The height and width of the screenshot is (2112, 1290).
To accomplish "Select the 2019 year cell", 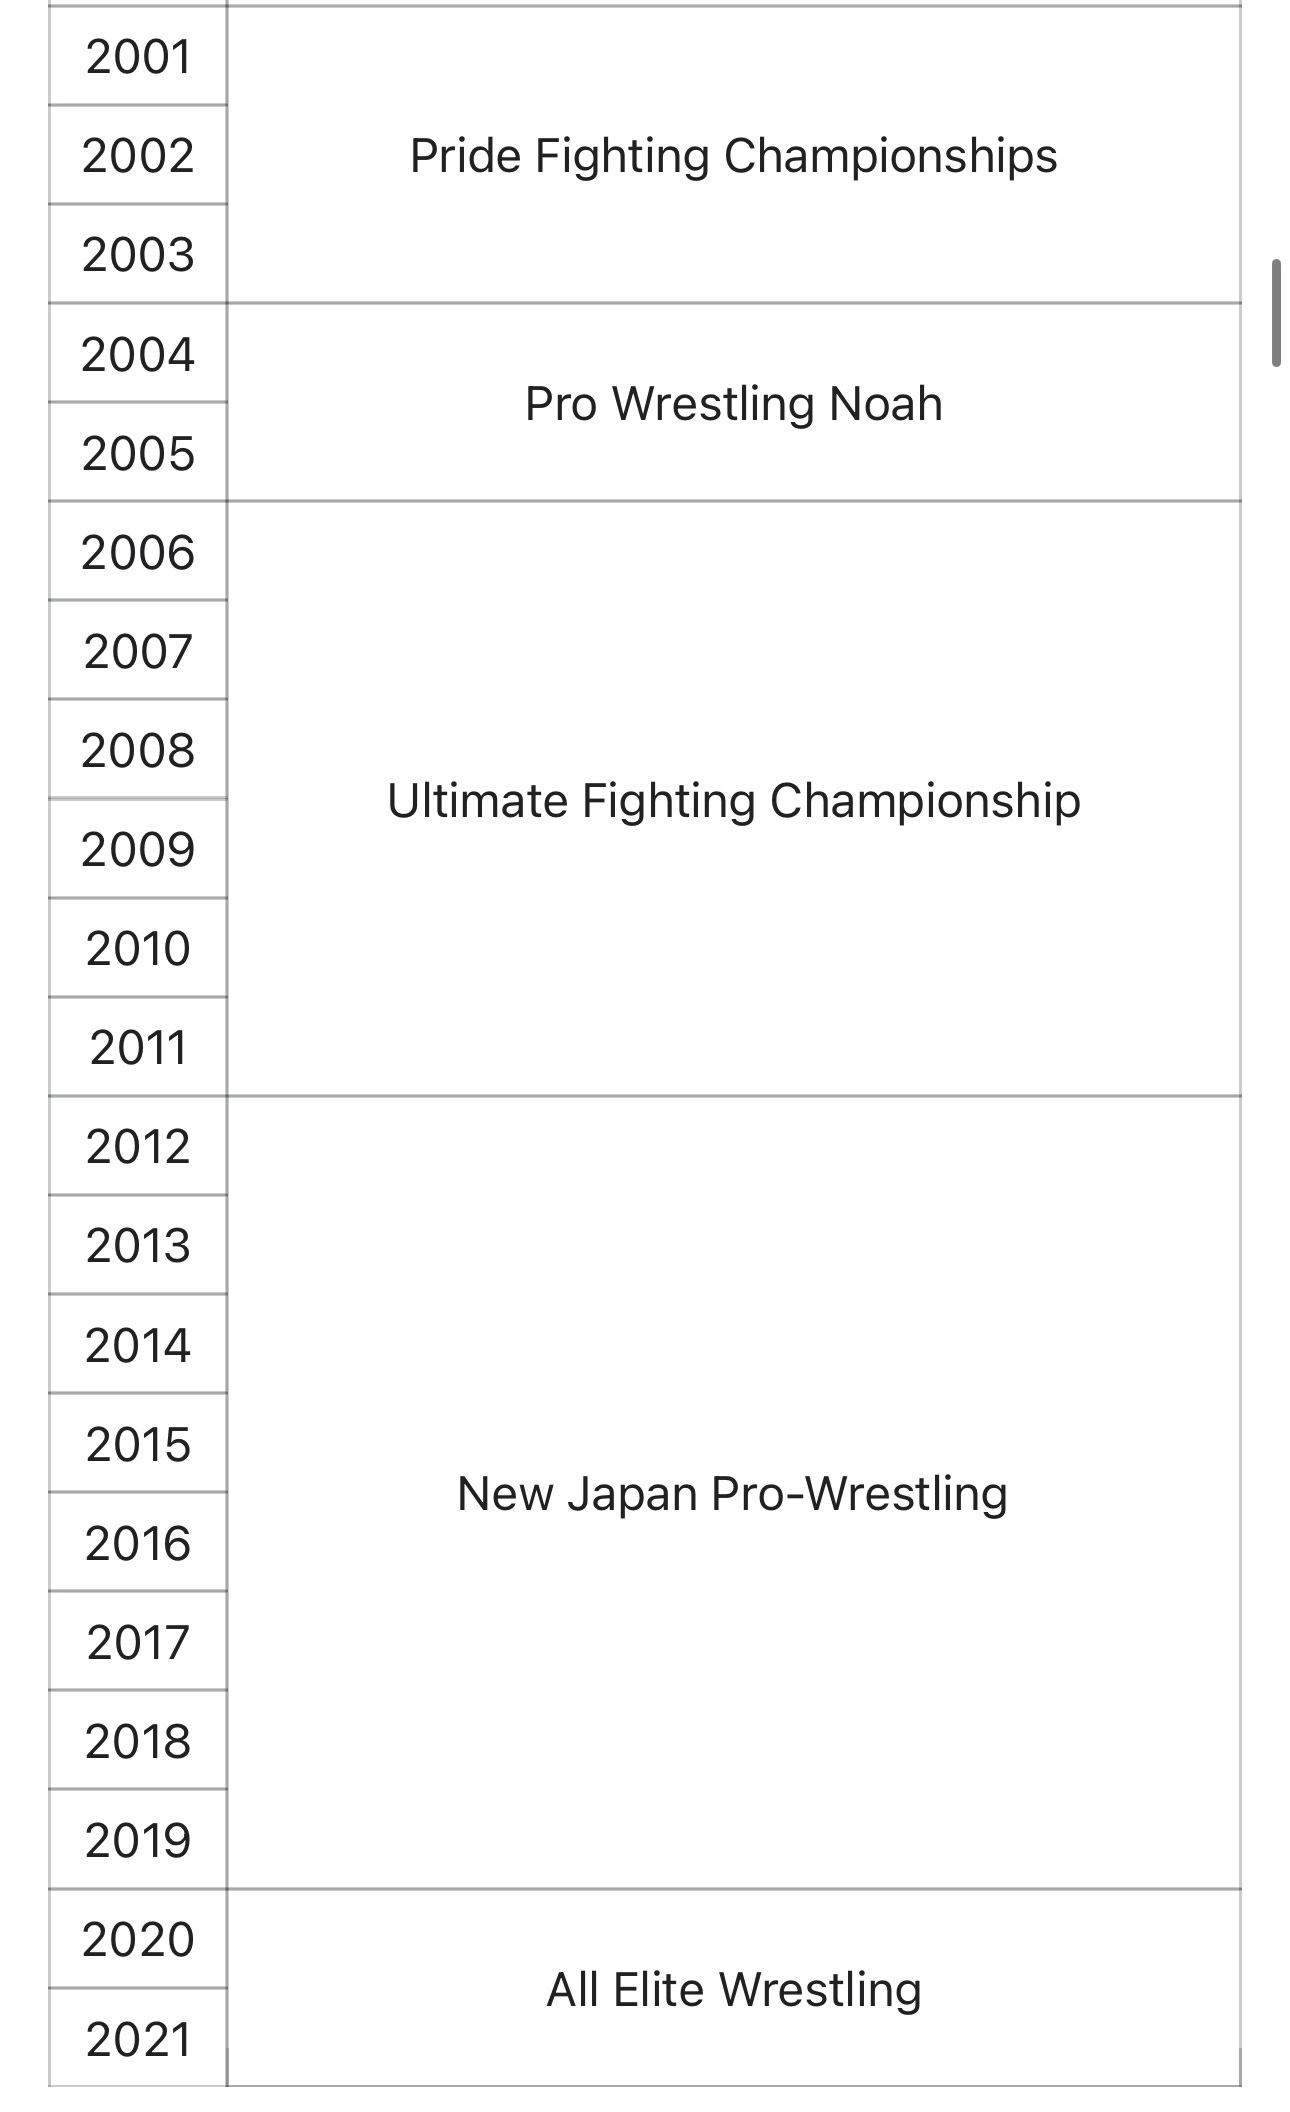I will pyautogui.click(x=138, y=1841).
